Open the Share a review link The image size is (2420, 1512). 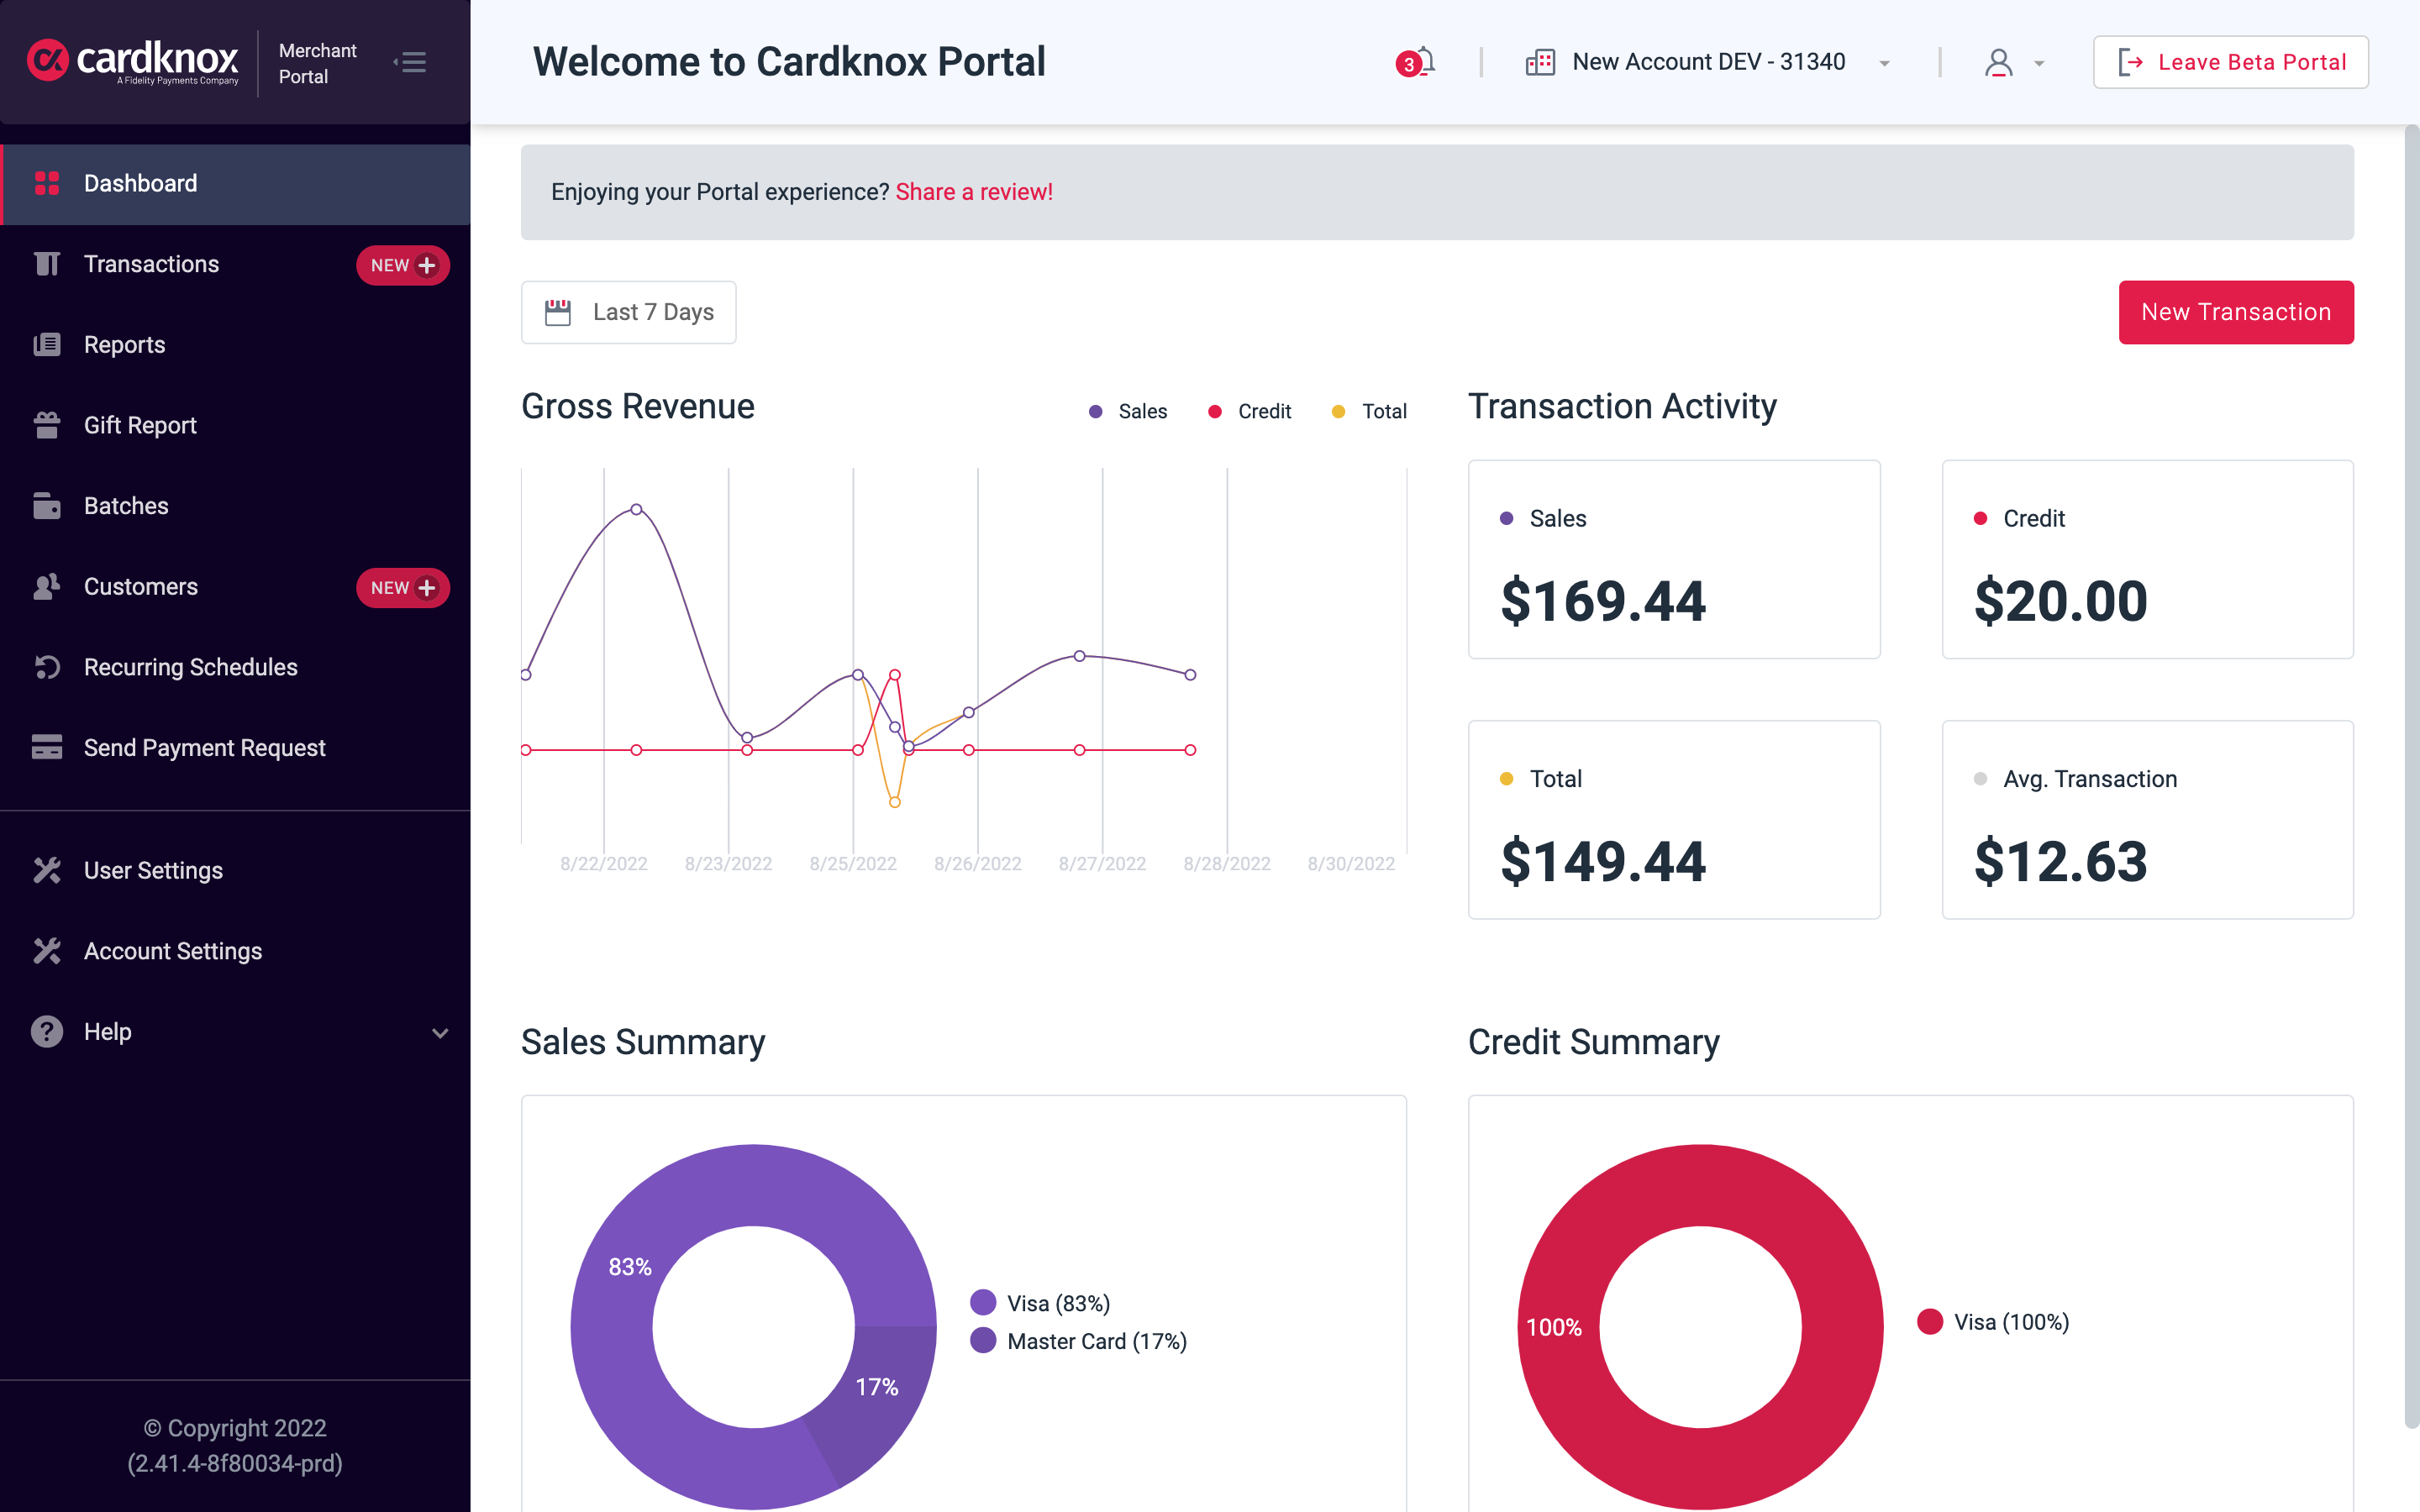[x=974, y=191]
